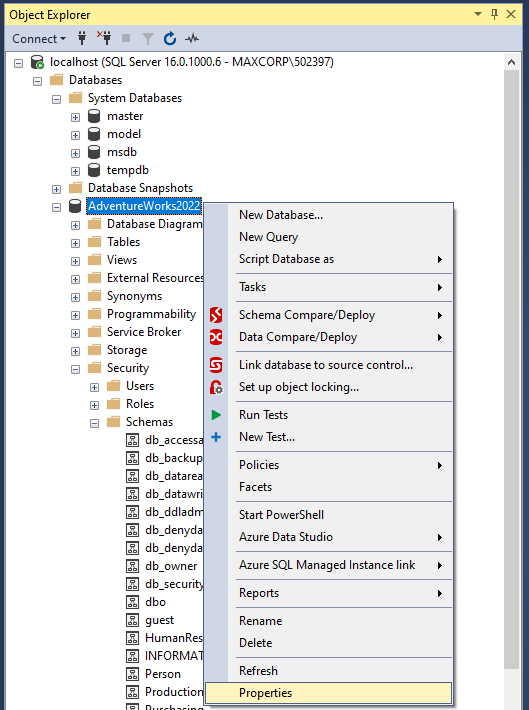Click the AdventureWorks2022 database cylinder icon
Viewport: 529px width, 710px height.
[75, 206]
